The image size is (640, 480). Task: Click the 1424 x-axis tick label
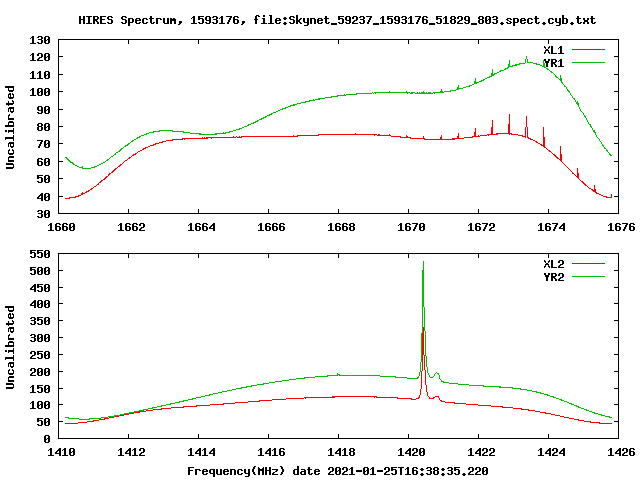[551, 452]
